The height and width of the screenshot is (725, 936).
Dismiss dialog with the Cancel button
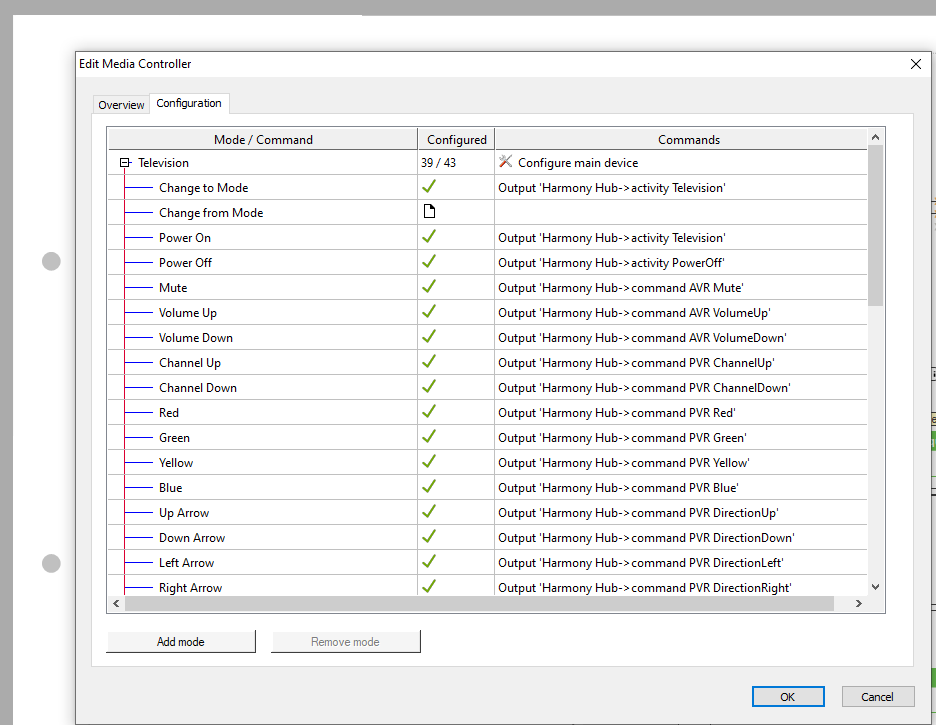coord(877,697)
